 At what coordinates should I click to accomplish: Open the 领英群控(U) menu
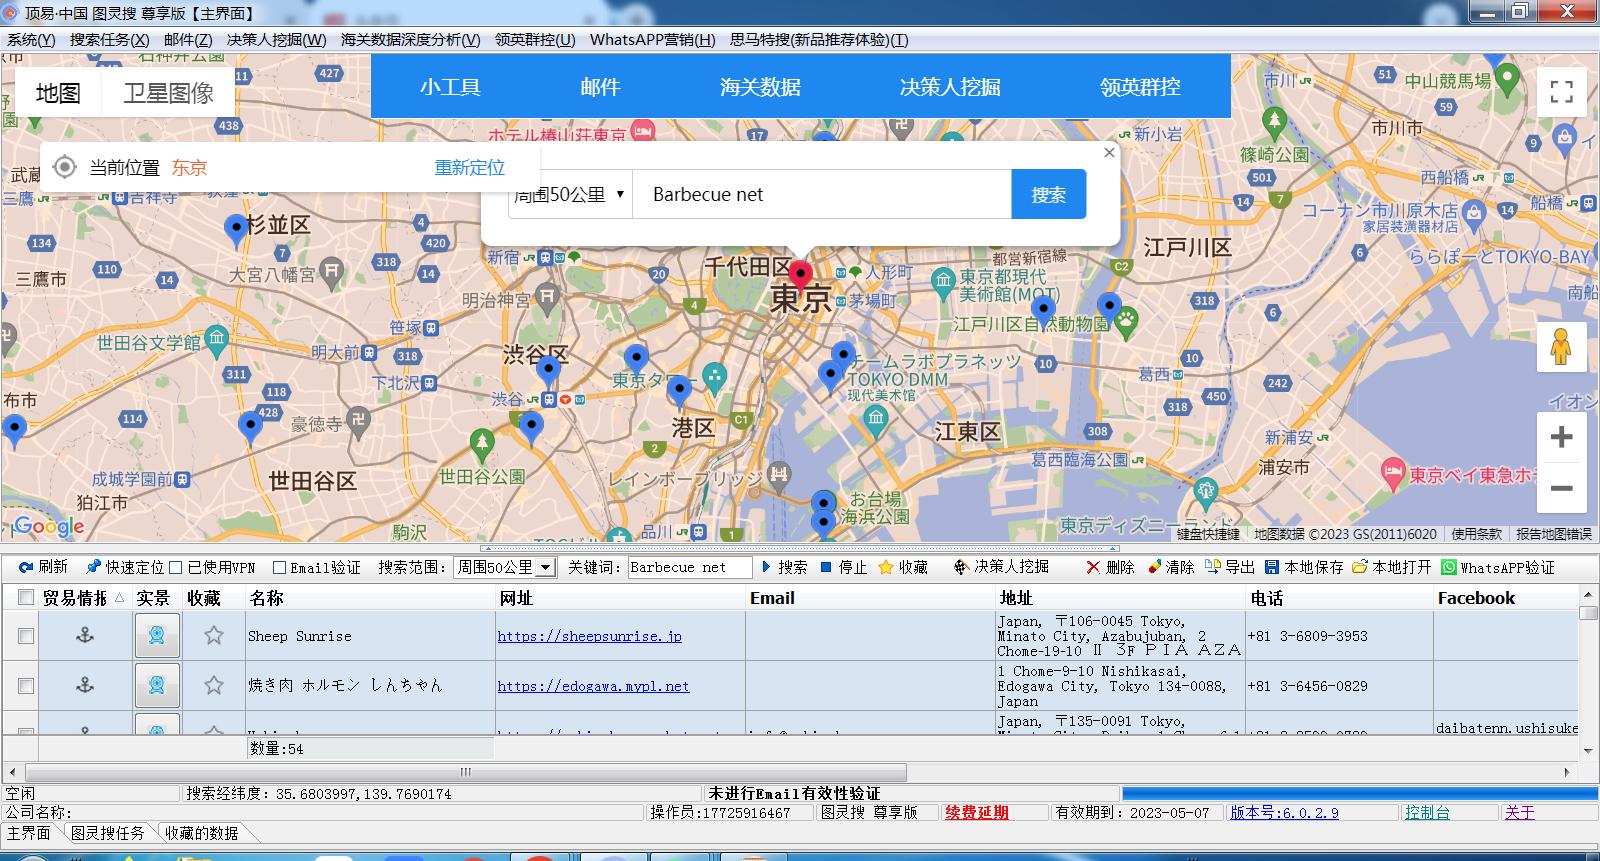[x=535, y=40]
